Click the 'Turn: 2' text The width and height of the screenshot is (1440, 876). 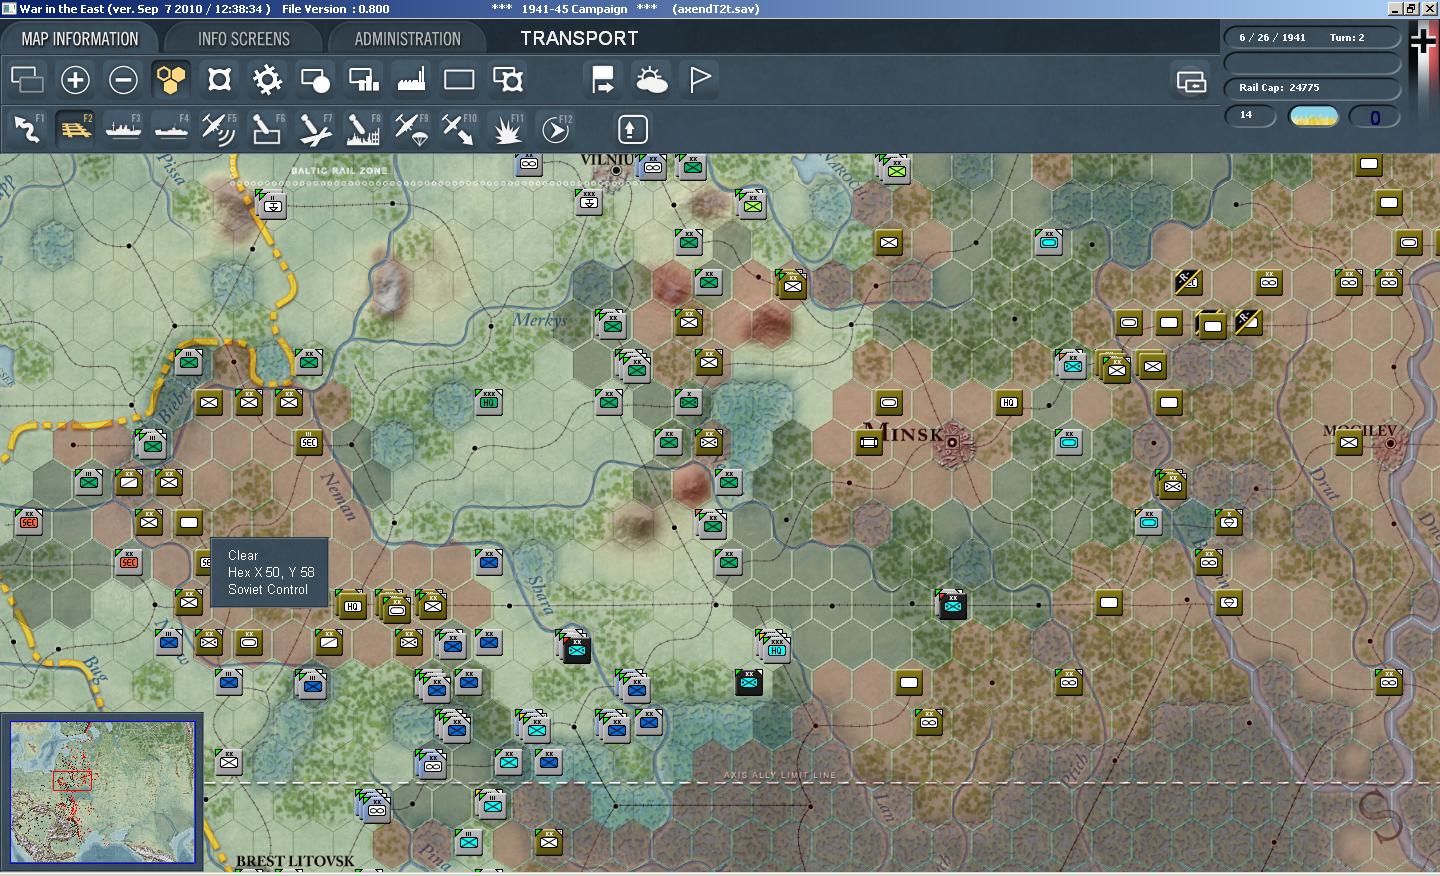[1347, 38]
